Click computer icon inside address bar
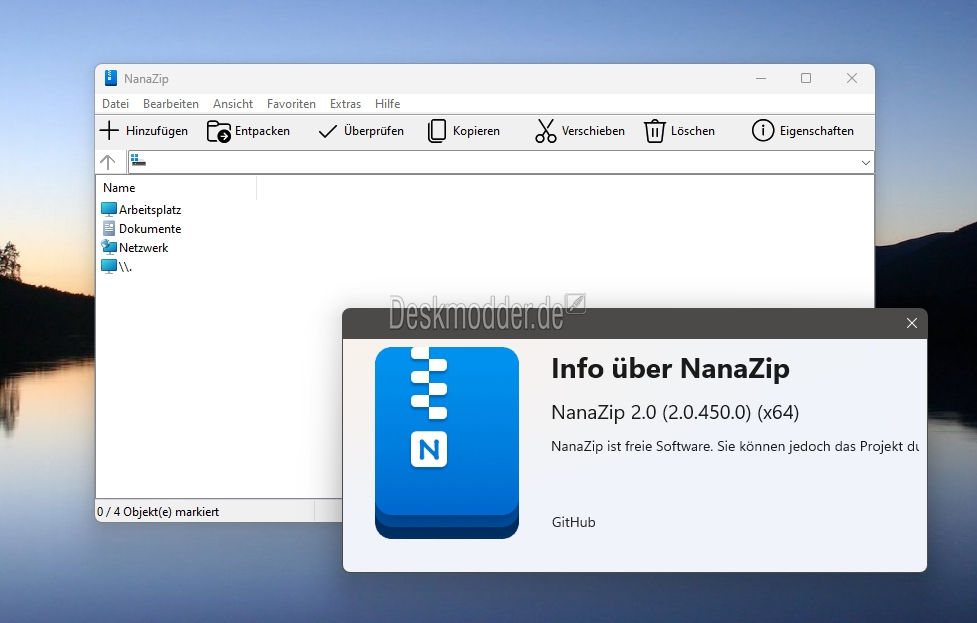The width and height of the screenshot is (977, 623). 138,161
